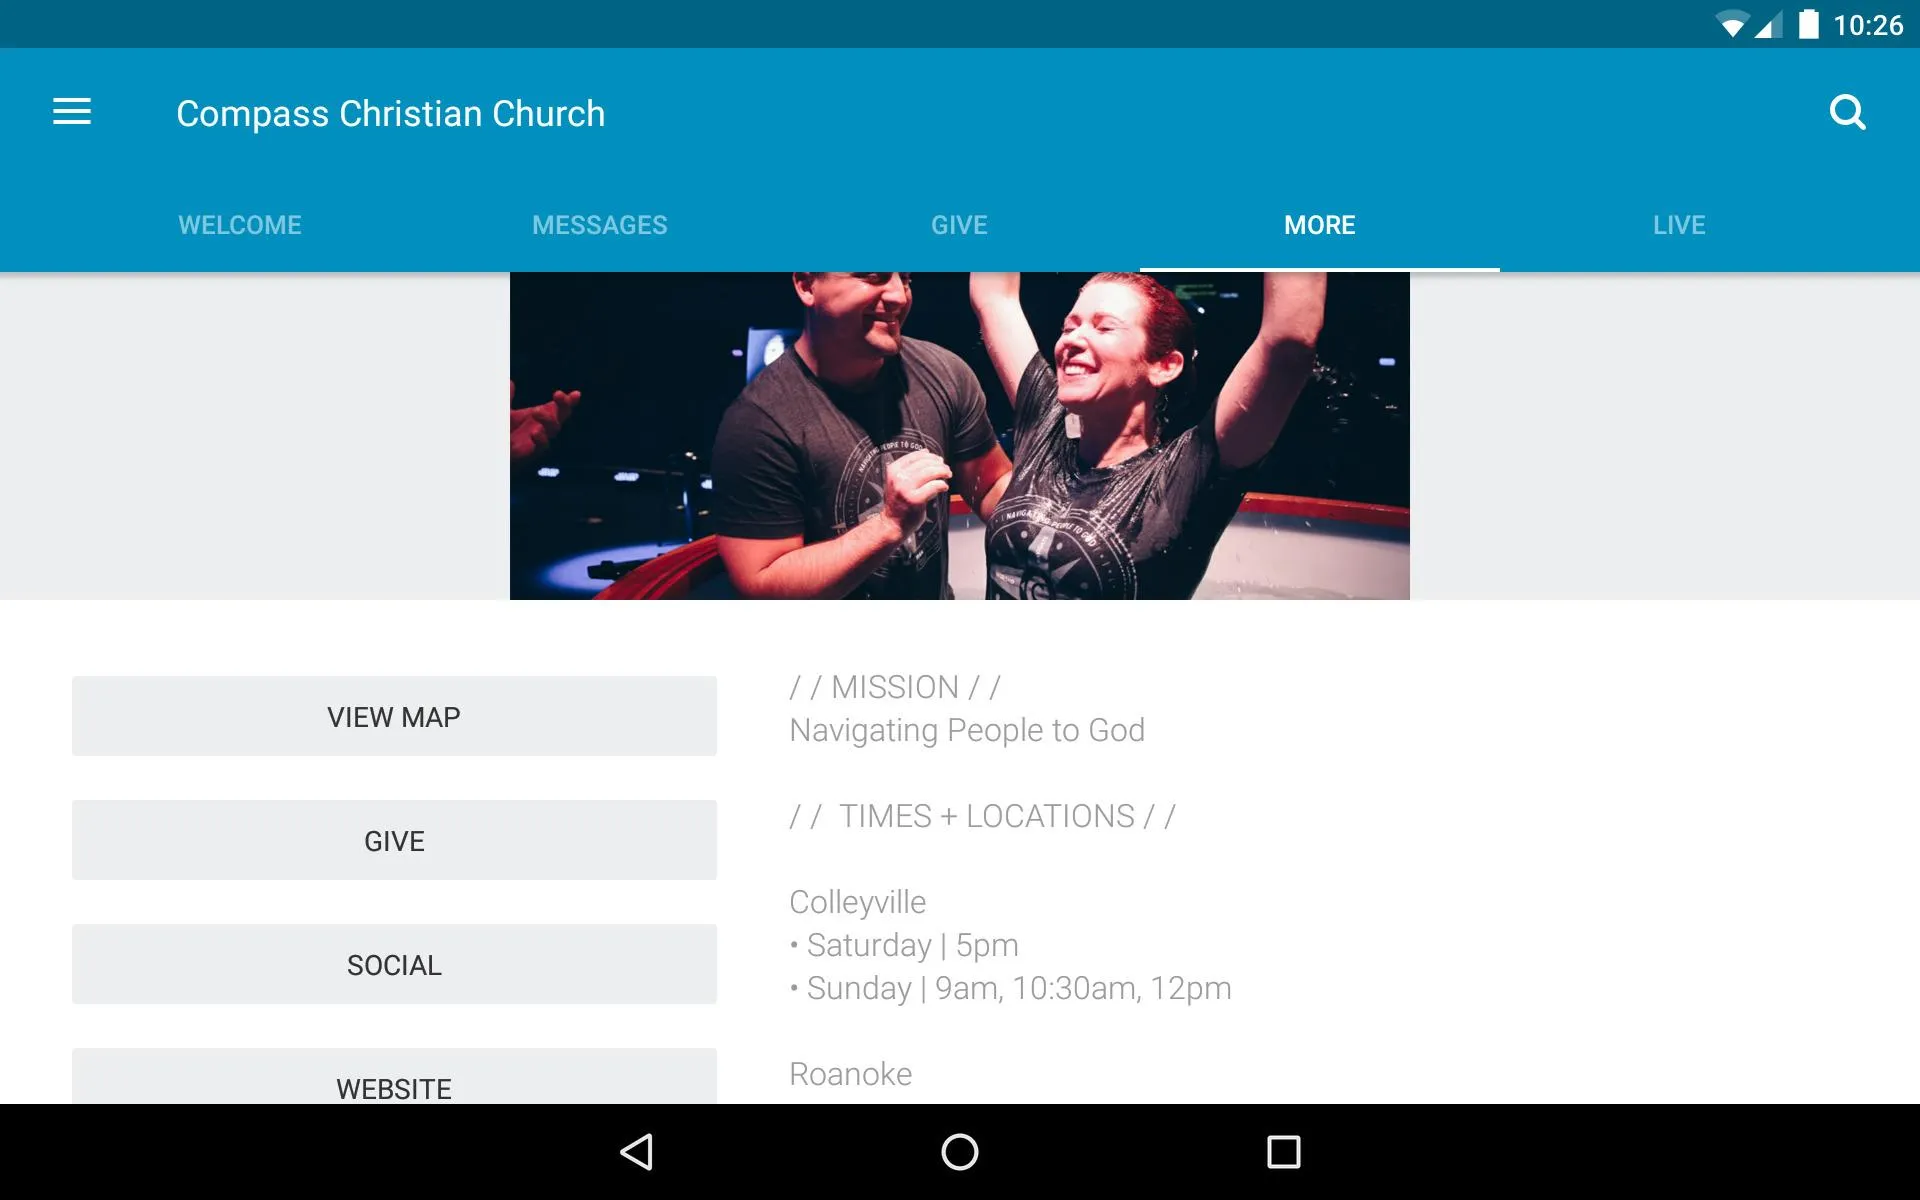Tap the "Navigating People to God" text
This screenshot has height=1200, width=1920.
point(967,730)
